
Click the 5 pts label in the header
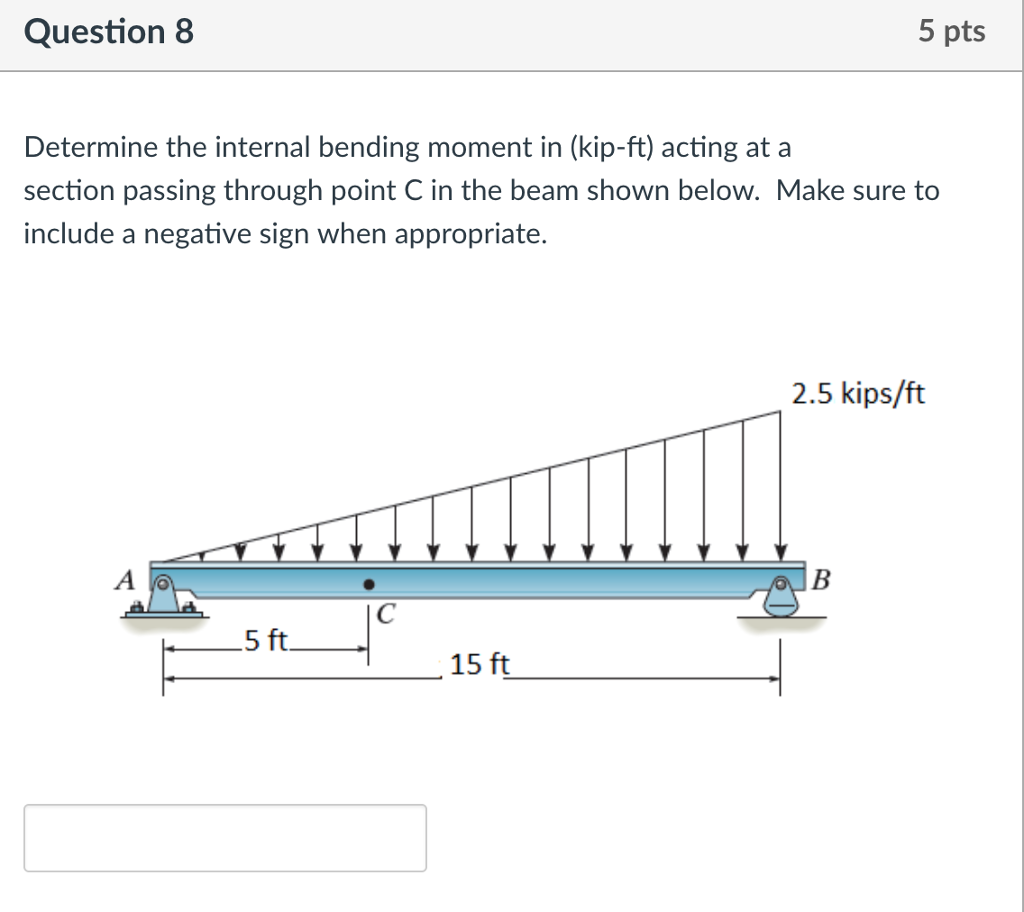(953, 31)
